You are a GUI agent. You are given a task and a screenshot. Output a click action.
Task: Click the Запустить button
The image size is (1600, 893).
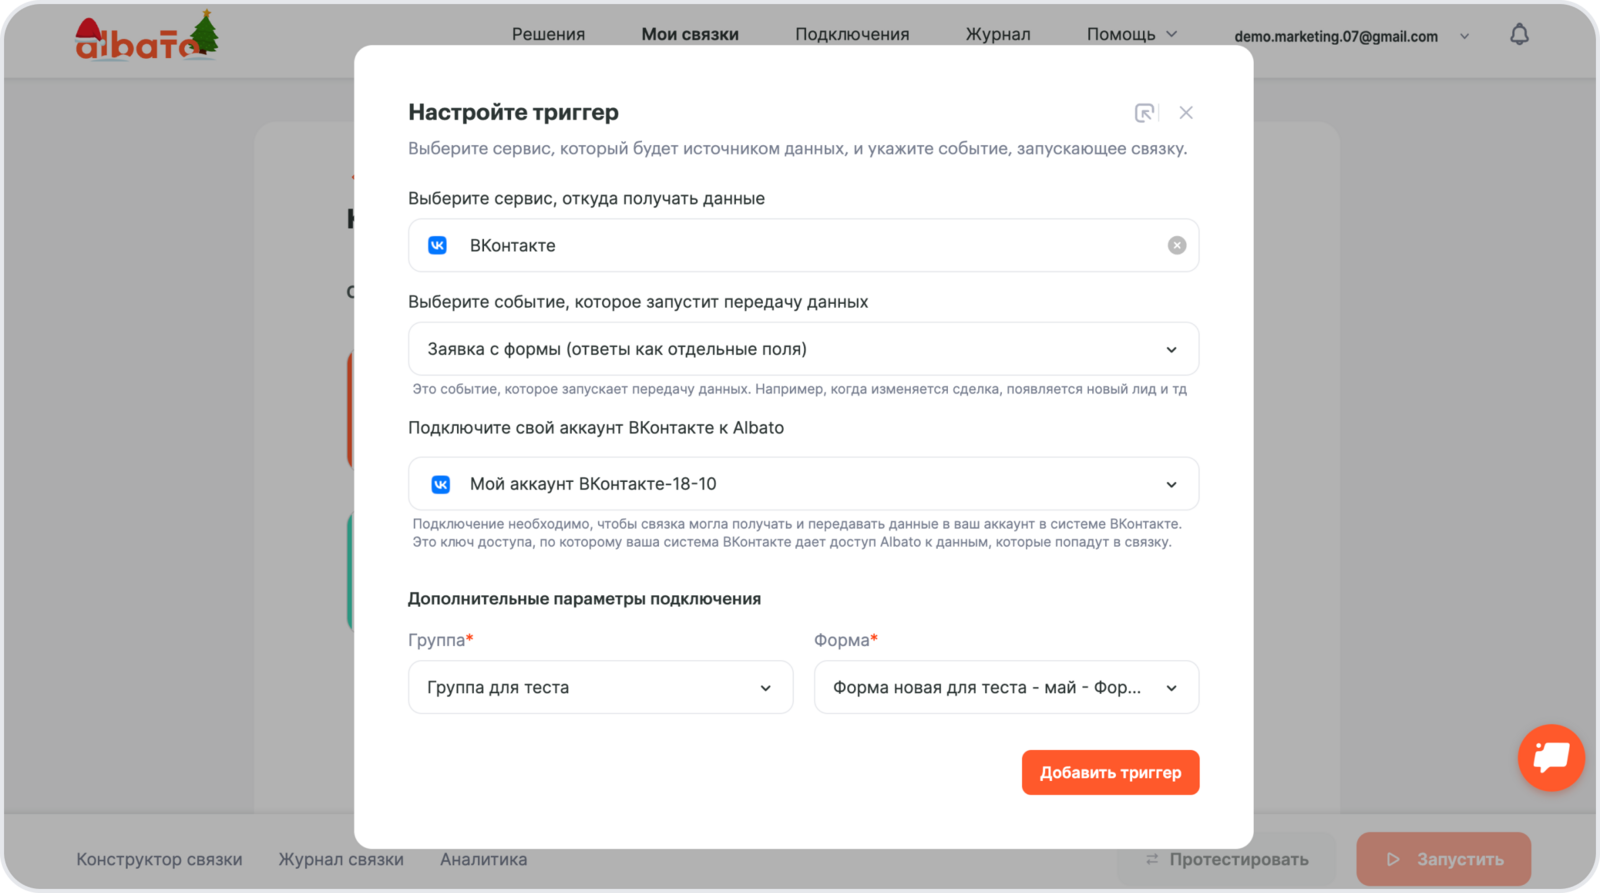click(x=1443, y=859)
